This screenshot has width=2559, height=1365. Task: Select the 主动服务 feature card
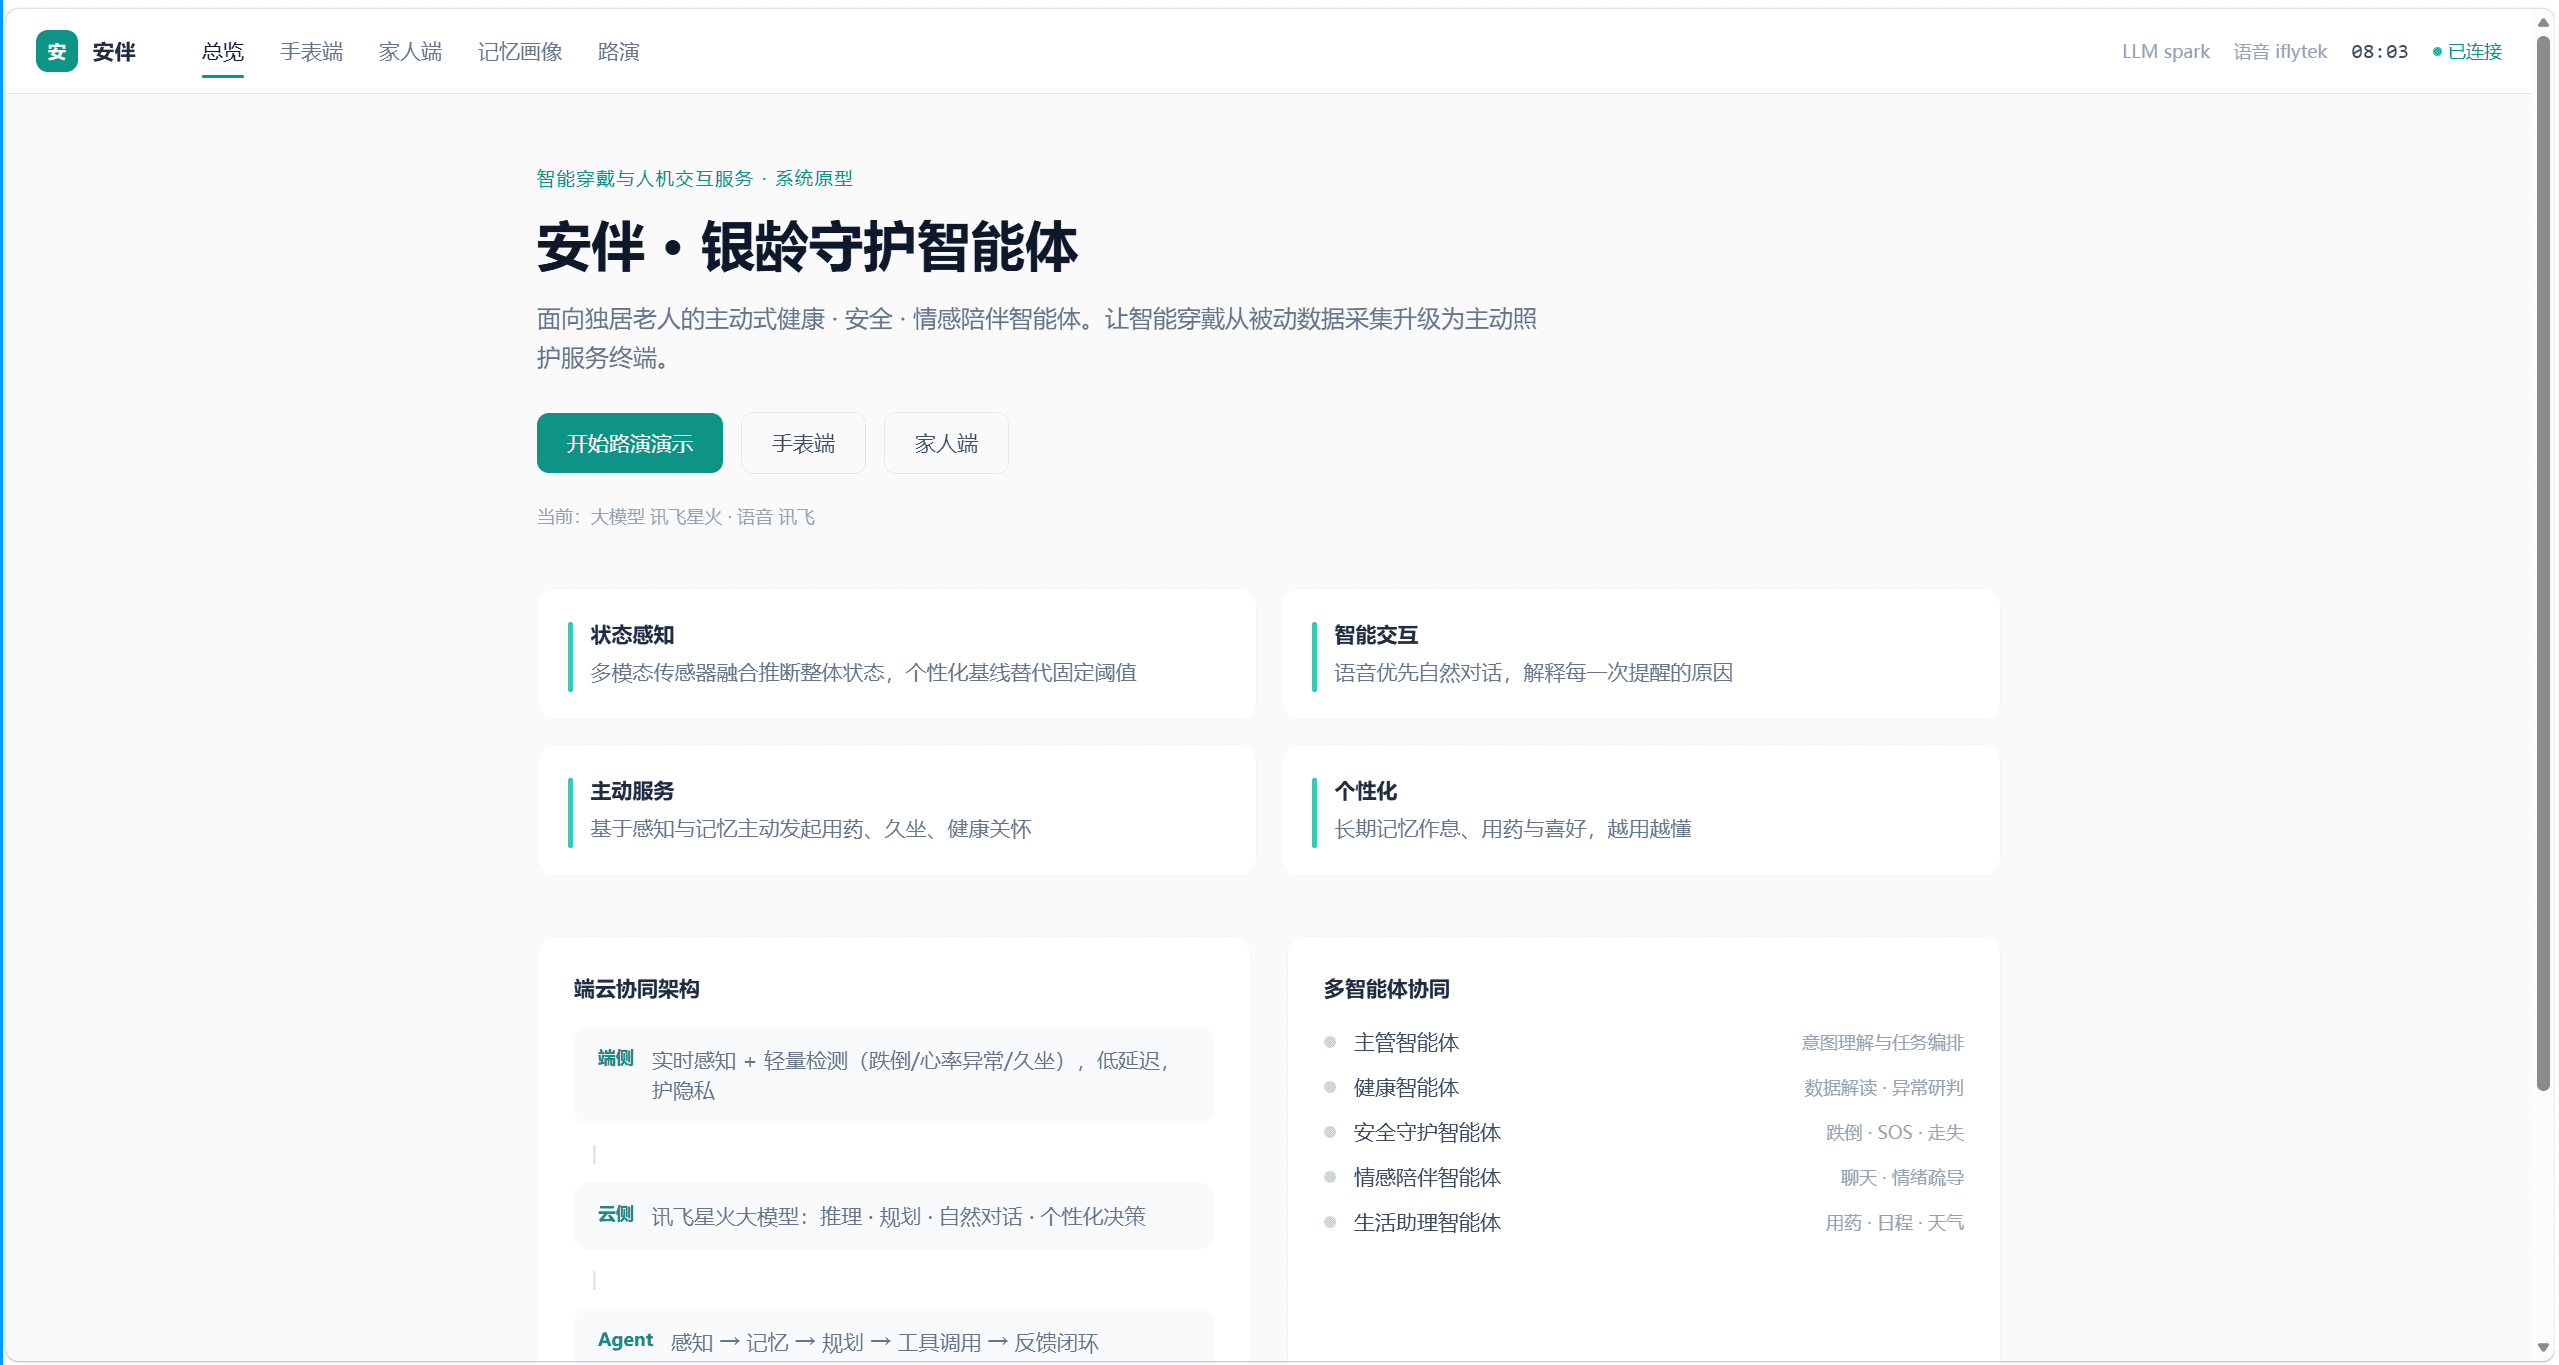click(896, 810)
